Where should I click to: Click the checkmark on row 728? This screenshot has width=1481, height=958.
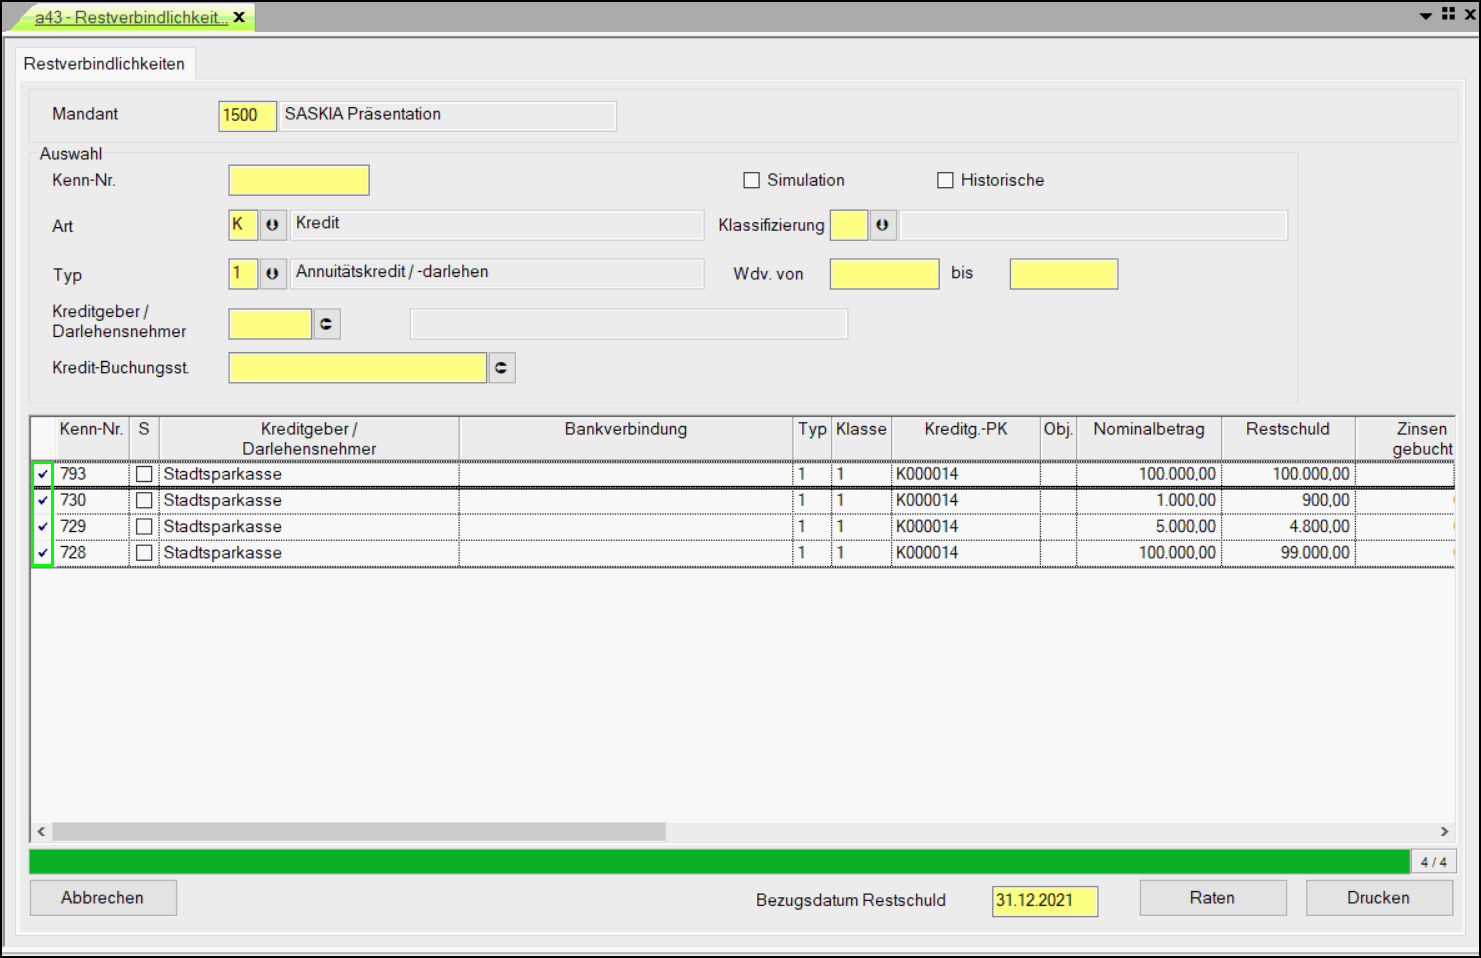click(x=43, y=553)
